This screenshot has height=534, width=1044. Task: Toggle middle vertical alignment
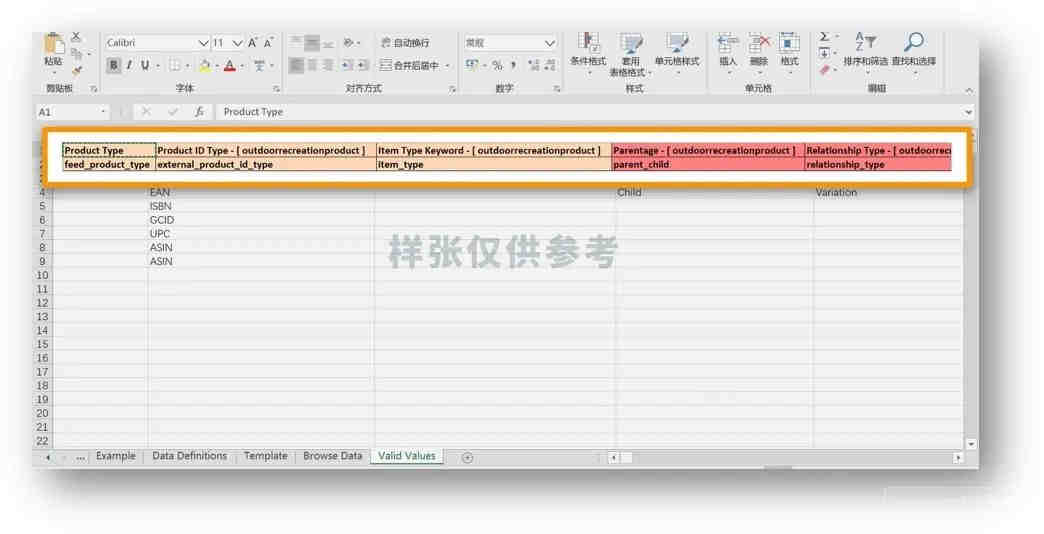[x=312, y=43]
